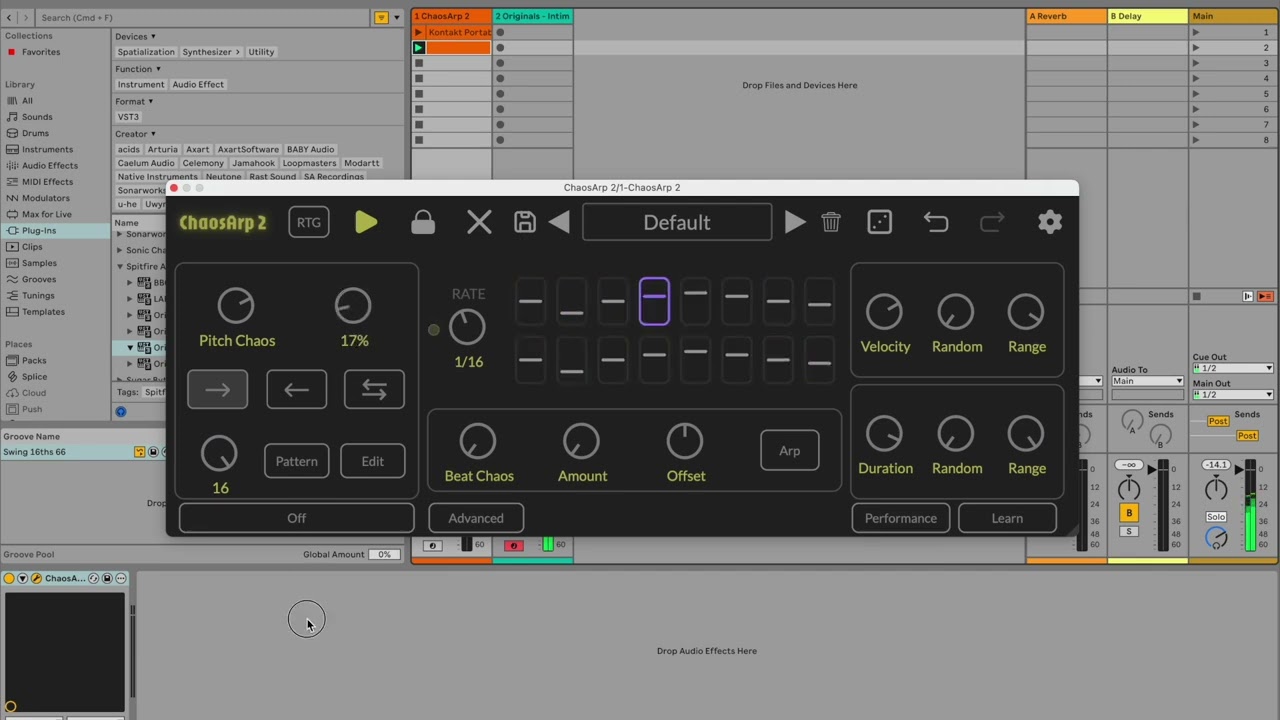Collapse the Format filter group

[x=151, y=101]
